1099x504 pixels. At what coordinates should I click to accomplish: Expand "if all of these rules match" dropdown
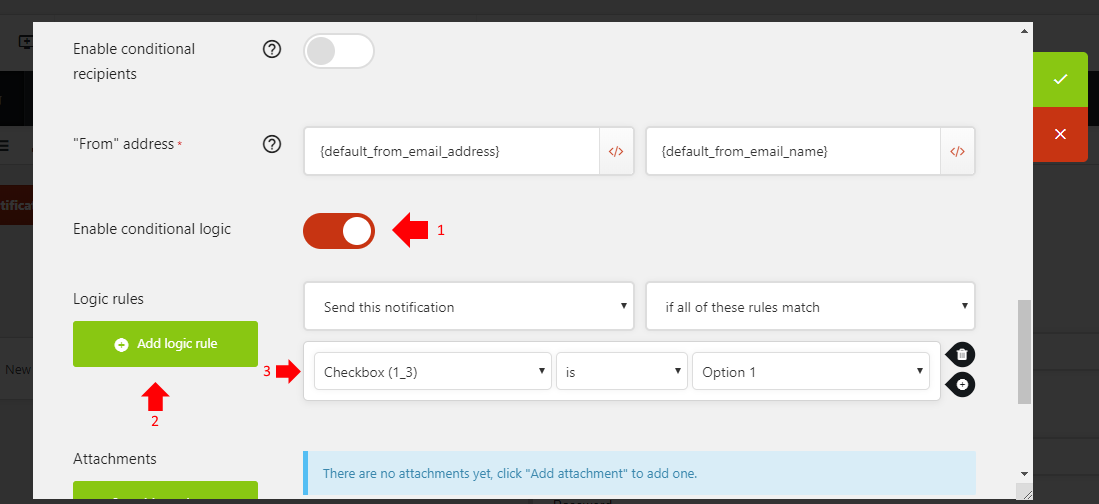(x=810, y=307)
